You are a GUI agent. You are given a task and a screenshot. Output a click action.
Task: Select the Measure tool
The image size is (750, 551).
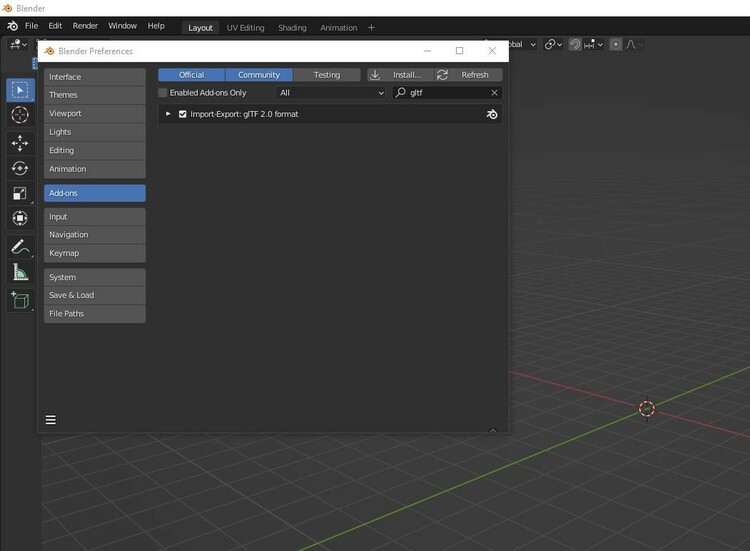[20, 272]
